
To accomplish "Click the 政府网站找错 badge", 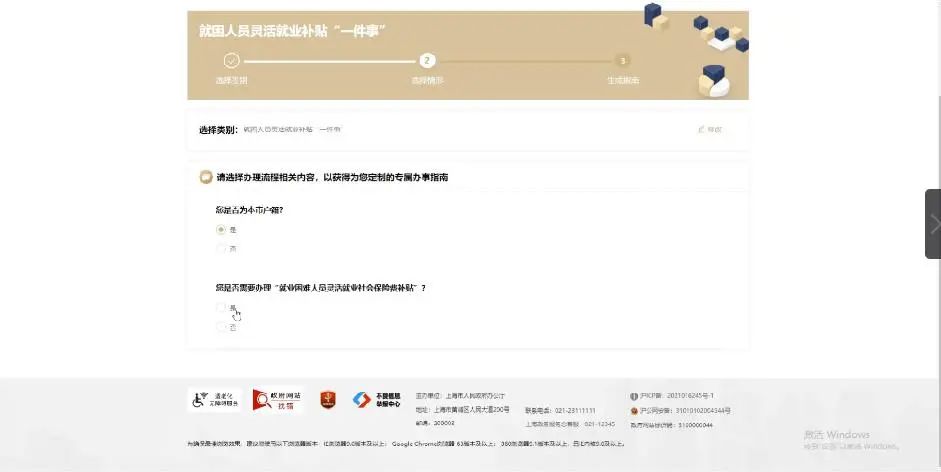I will pos(278,400).
